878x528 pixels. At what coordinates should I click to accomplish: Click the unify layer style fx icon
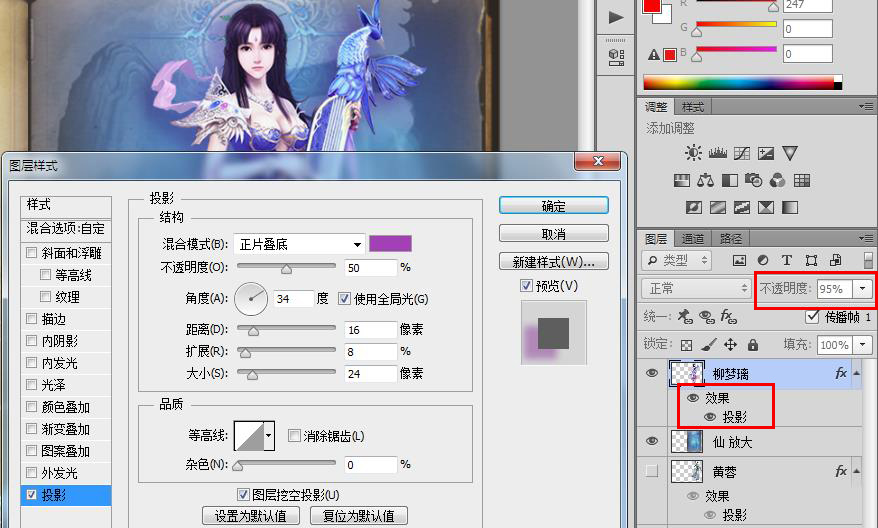728,317
